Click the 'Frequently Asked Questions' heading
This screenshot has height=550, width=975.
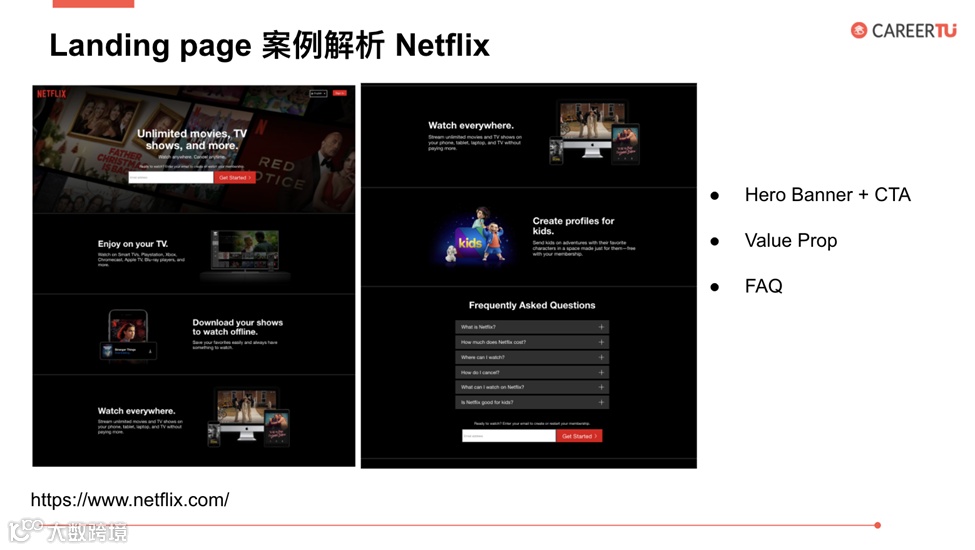tap(532, 305)
